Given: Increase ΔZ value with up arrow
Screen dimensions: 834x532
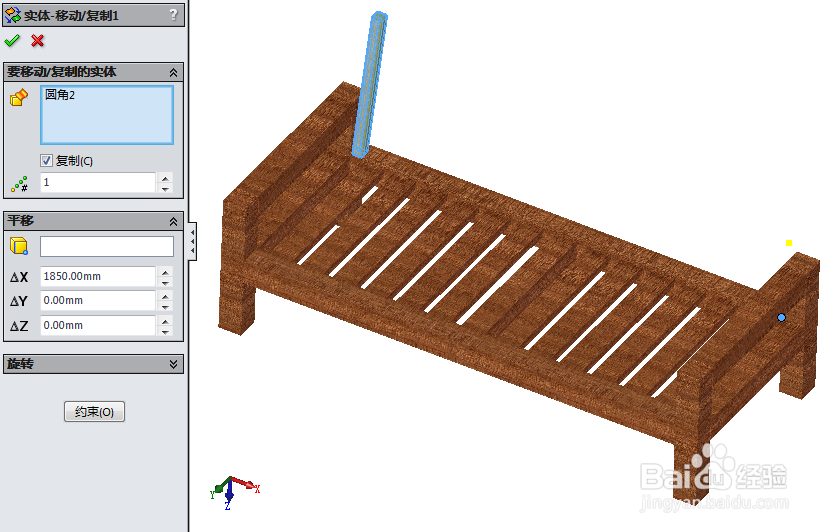Looking at the screenshot, I should point(165,321).
